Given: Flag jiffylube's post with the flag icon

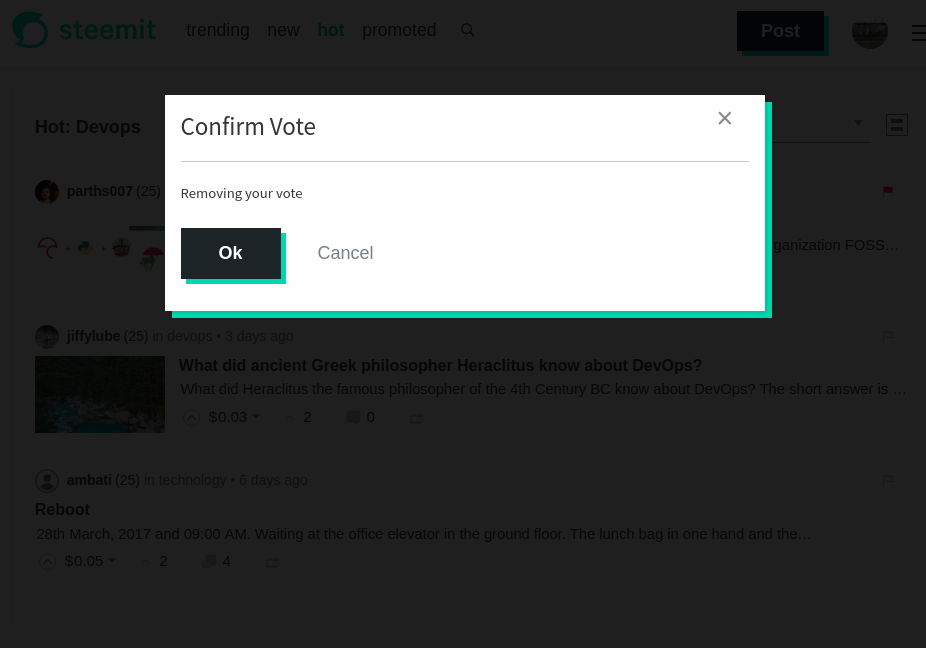Looking at the screenshot, I should 887,336.
